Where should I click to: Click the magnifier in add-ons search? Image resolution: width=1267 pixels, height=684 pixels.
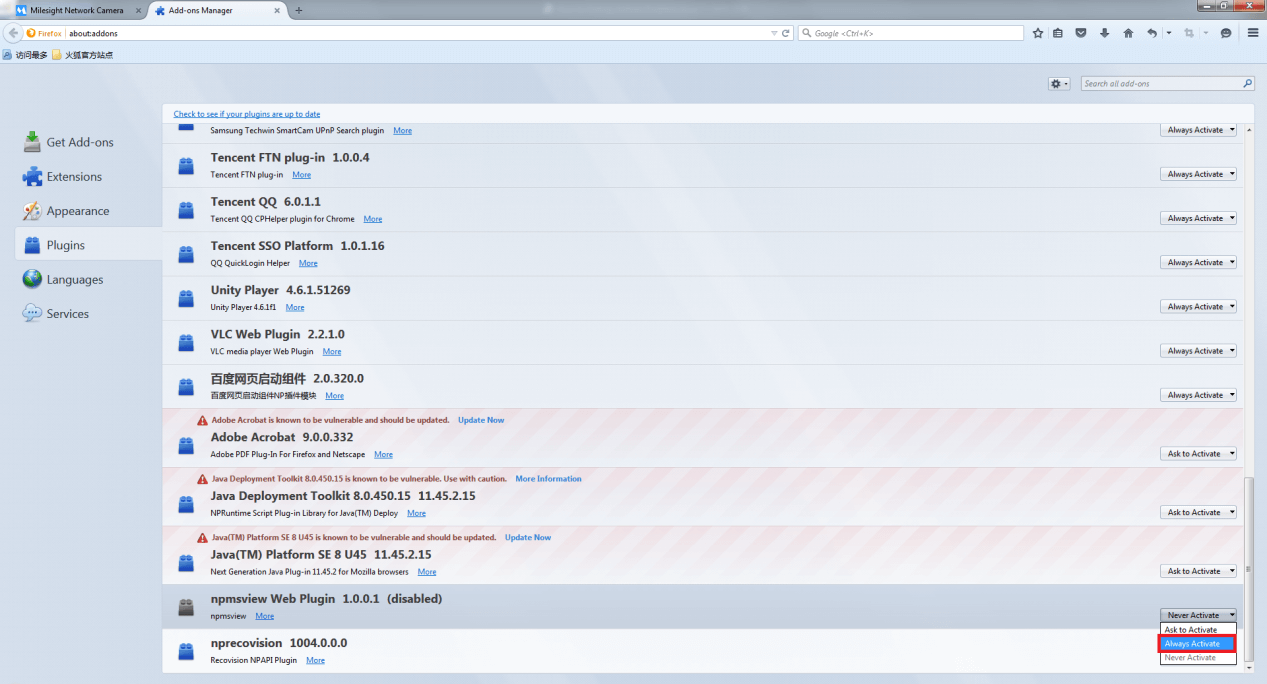pos(1247,84)
